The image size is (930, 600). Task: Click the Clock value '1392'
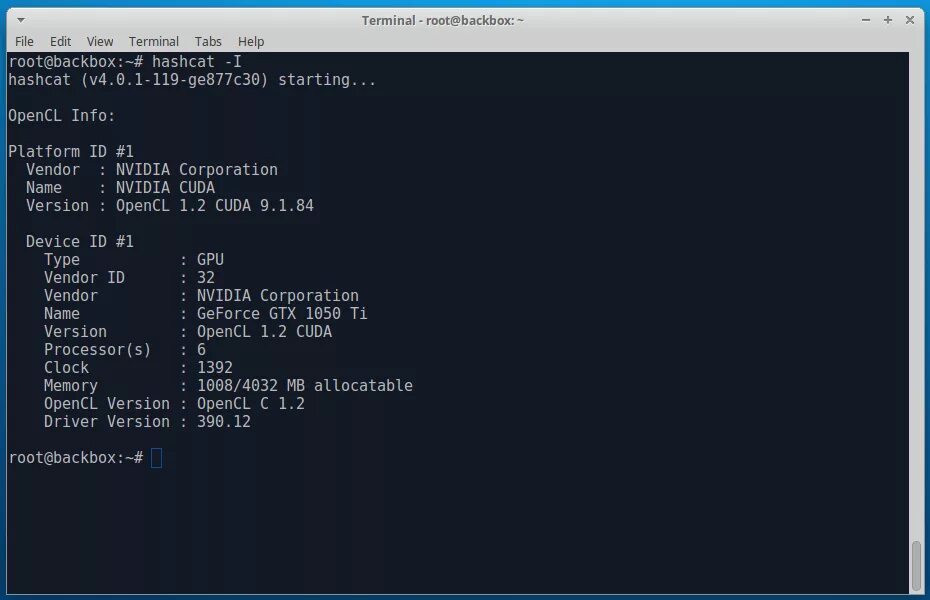coord(215,368)
